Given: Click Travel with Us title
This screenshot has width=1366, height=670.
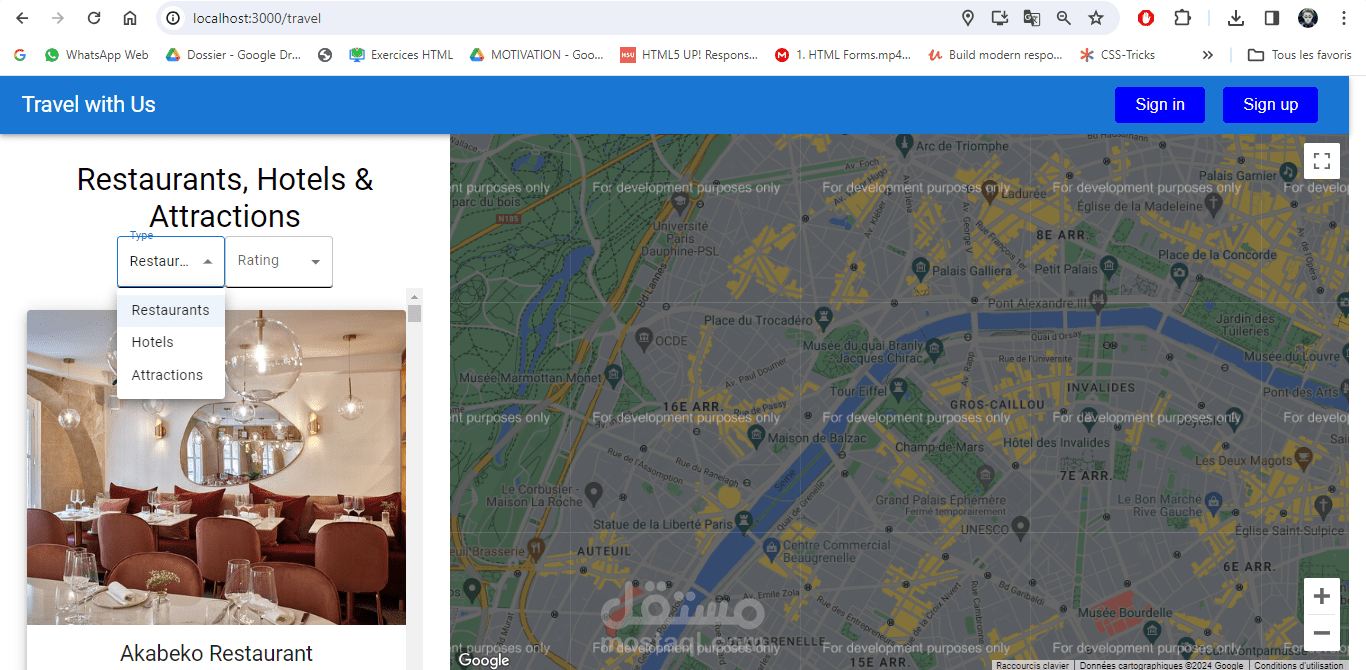Looking at the screenshot, I should click(89, 105).
